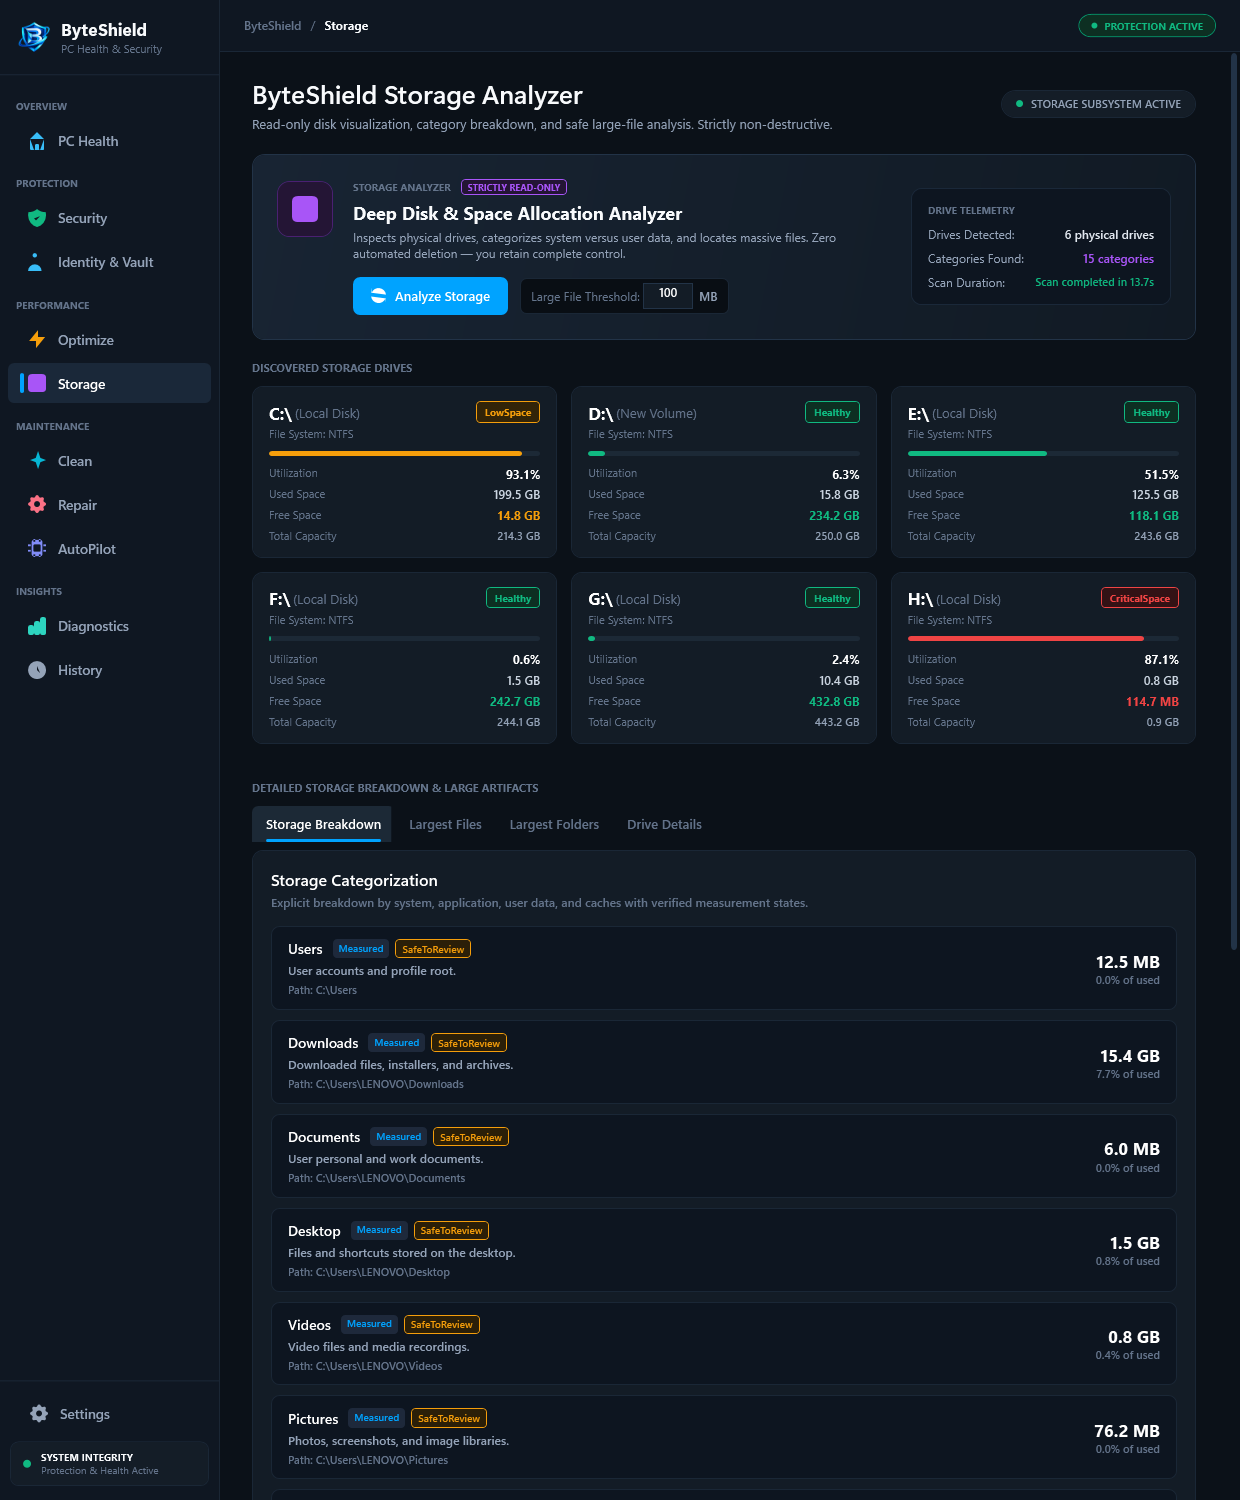Screen dimensions: 1240x1500
Task: Click the SafeToReview tag in Videos row
Action: pyautogui.click(x=441, y=1324)
